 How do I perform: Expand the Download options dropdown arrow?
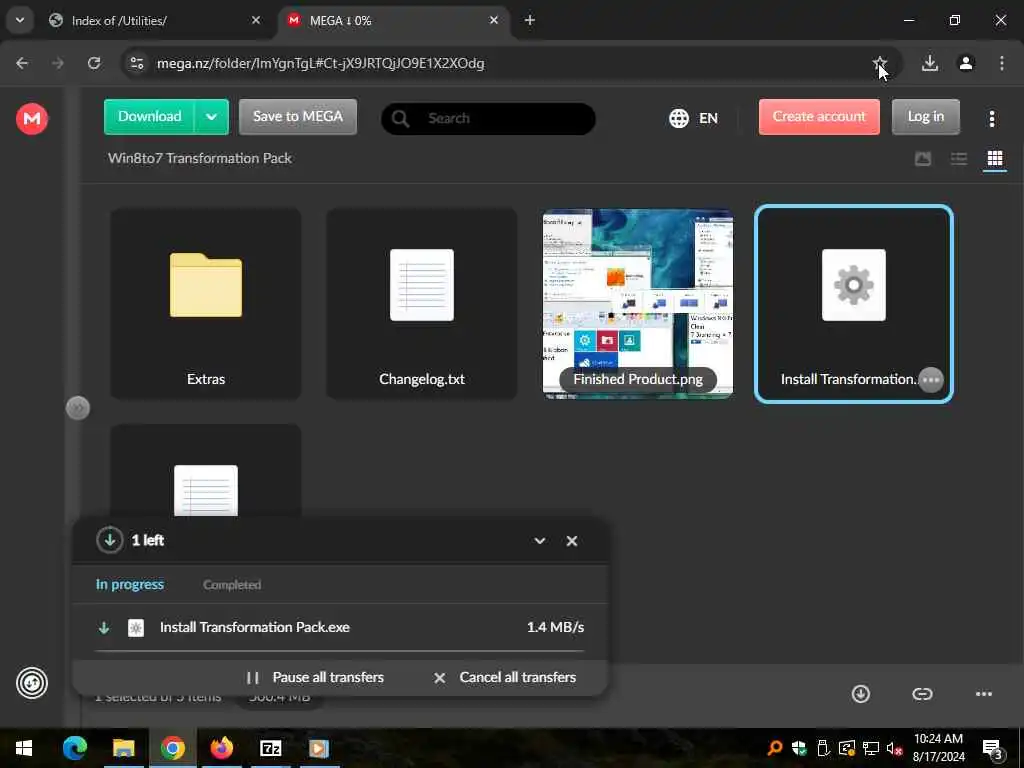point(212,117)
